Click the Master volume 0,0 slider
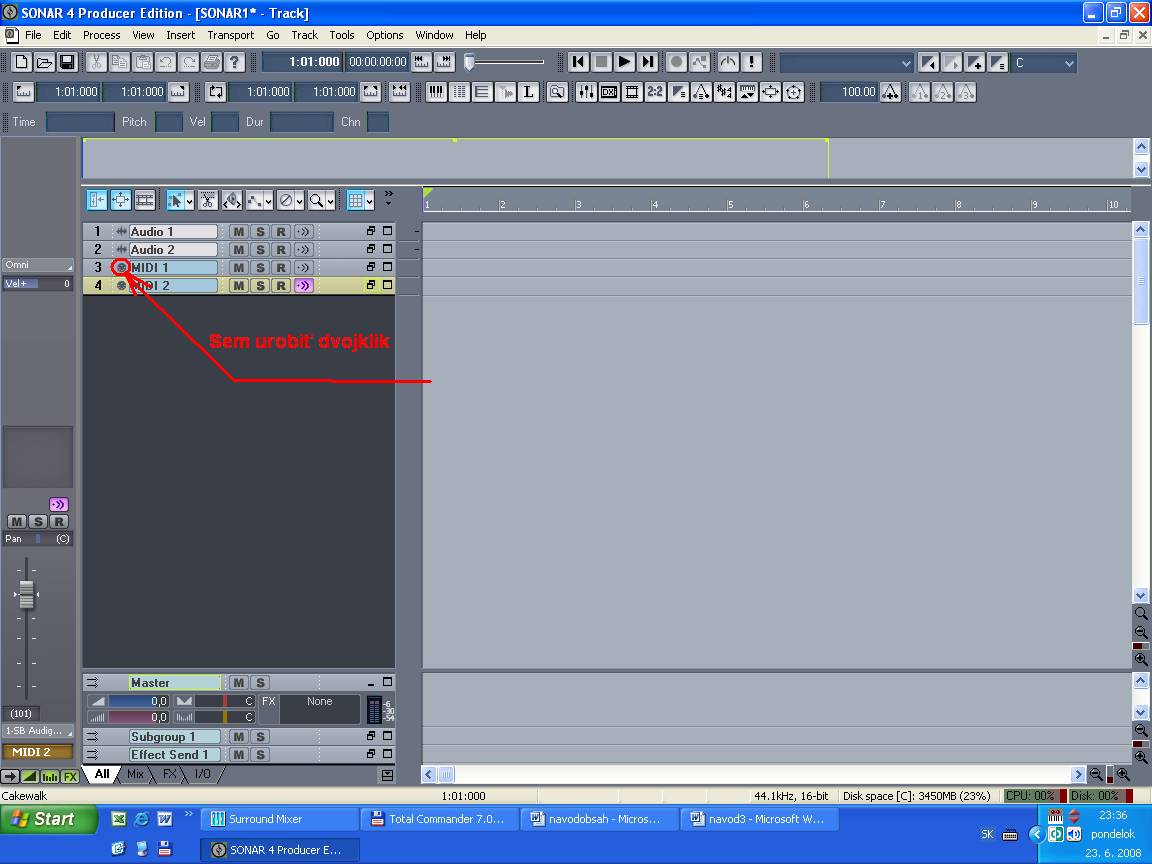Screen dimensions: 1152x864 [x=137, y=701]
